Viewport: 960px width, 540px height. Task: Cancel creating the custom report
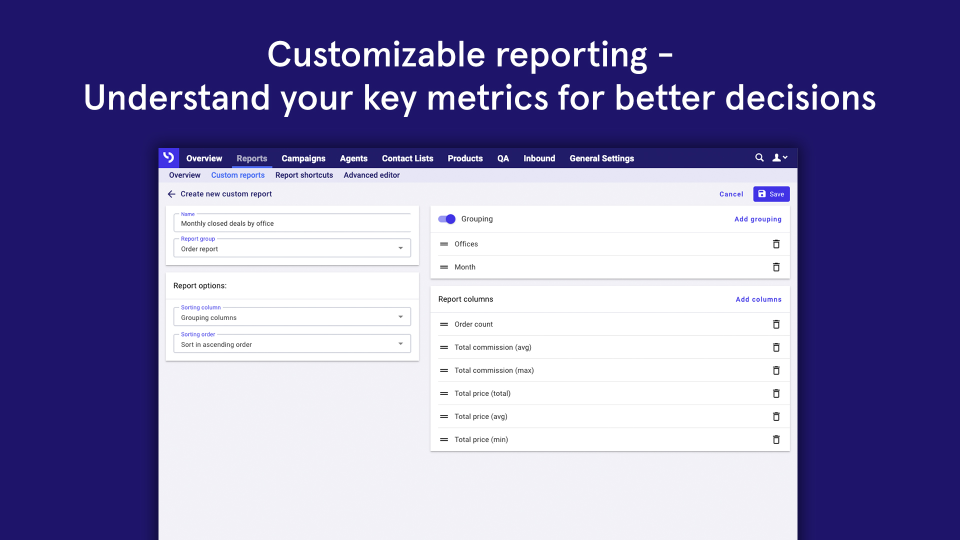(731, 194)
